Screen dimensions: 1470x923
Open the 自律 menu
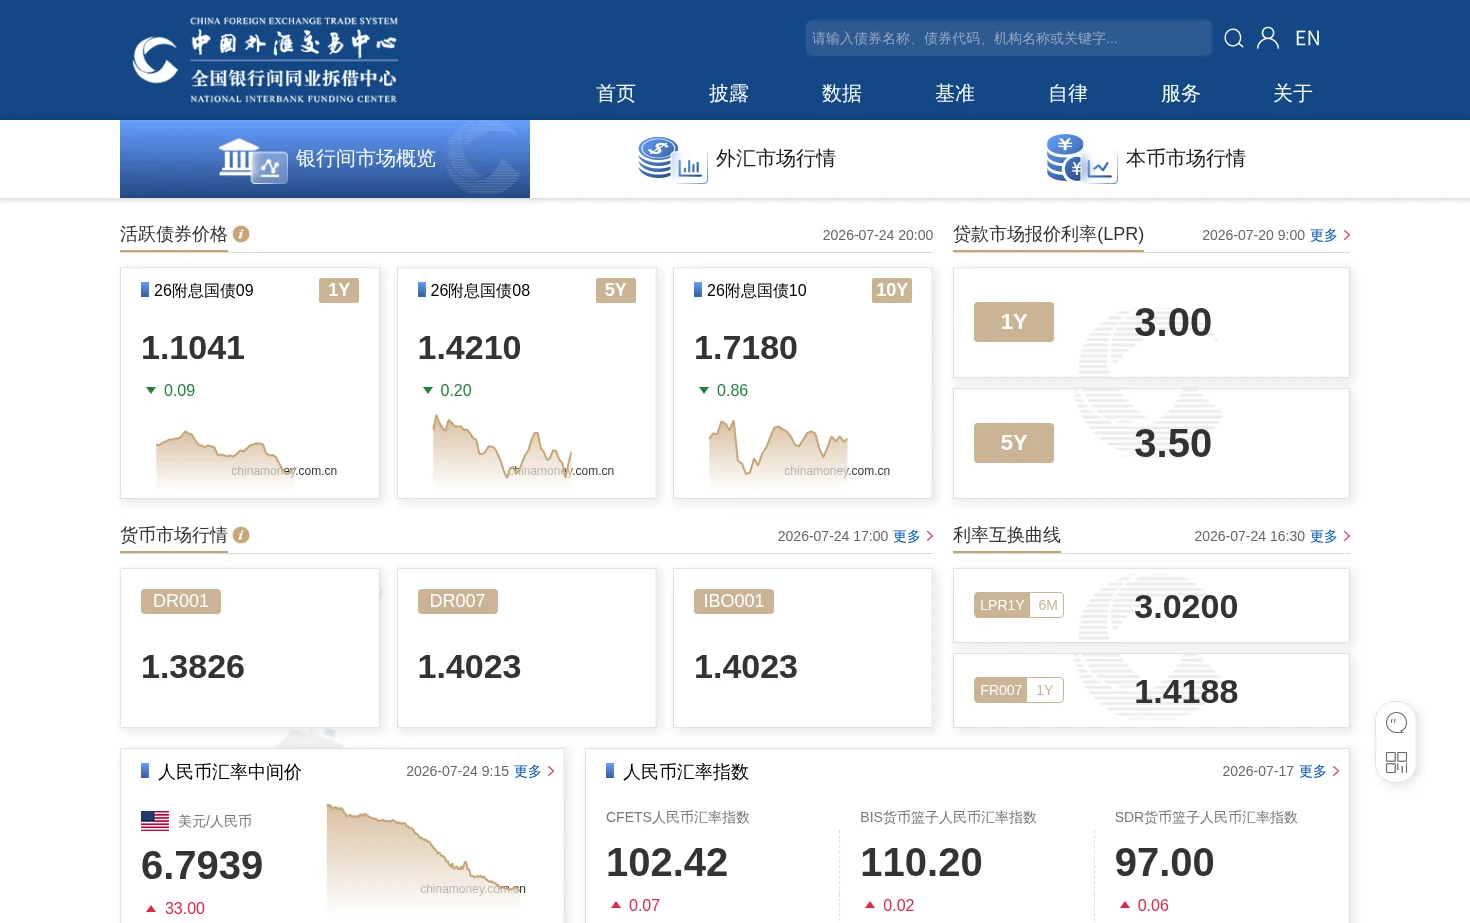(1068, 93)
